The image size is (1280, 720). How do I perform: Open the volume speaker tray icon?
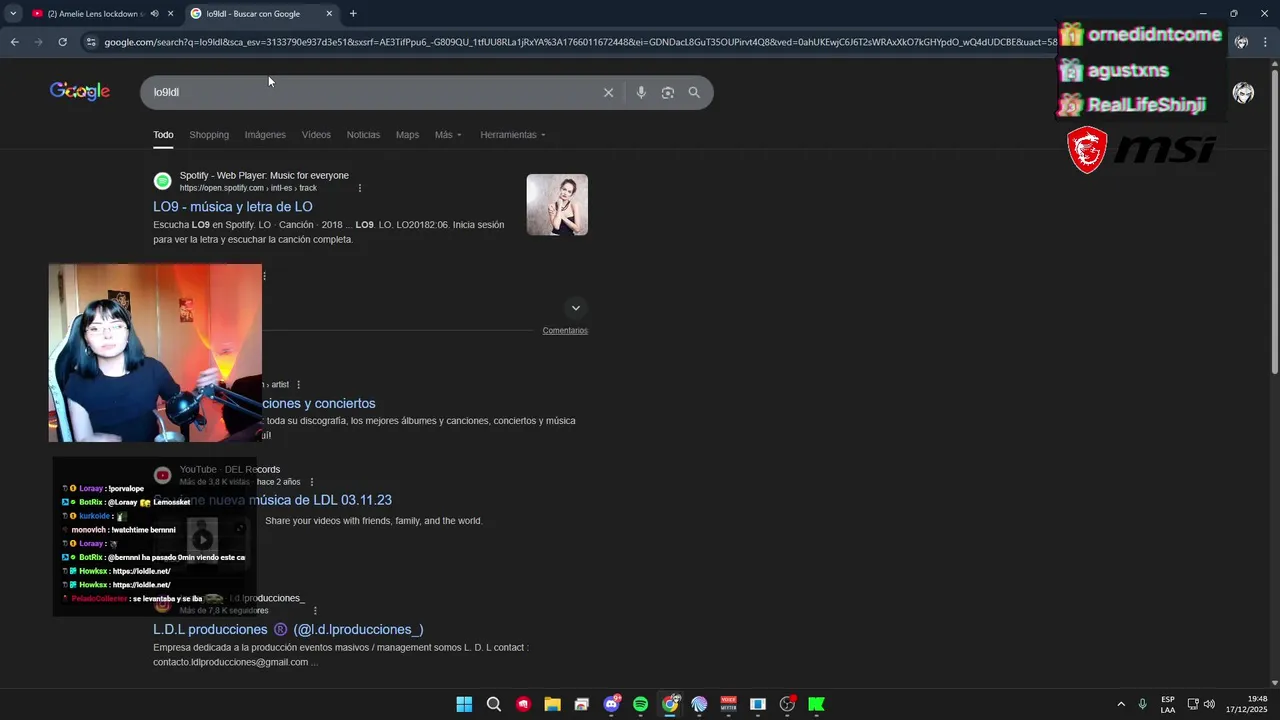(x=1209, y=704)
